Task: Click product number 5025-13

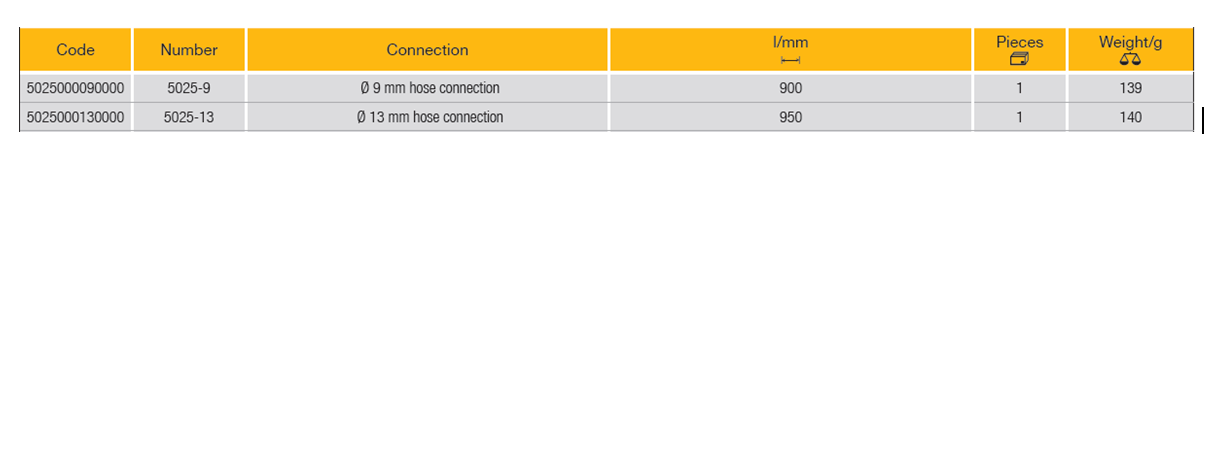Action: click(x=189, y=117)
